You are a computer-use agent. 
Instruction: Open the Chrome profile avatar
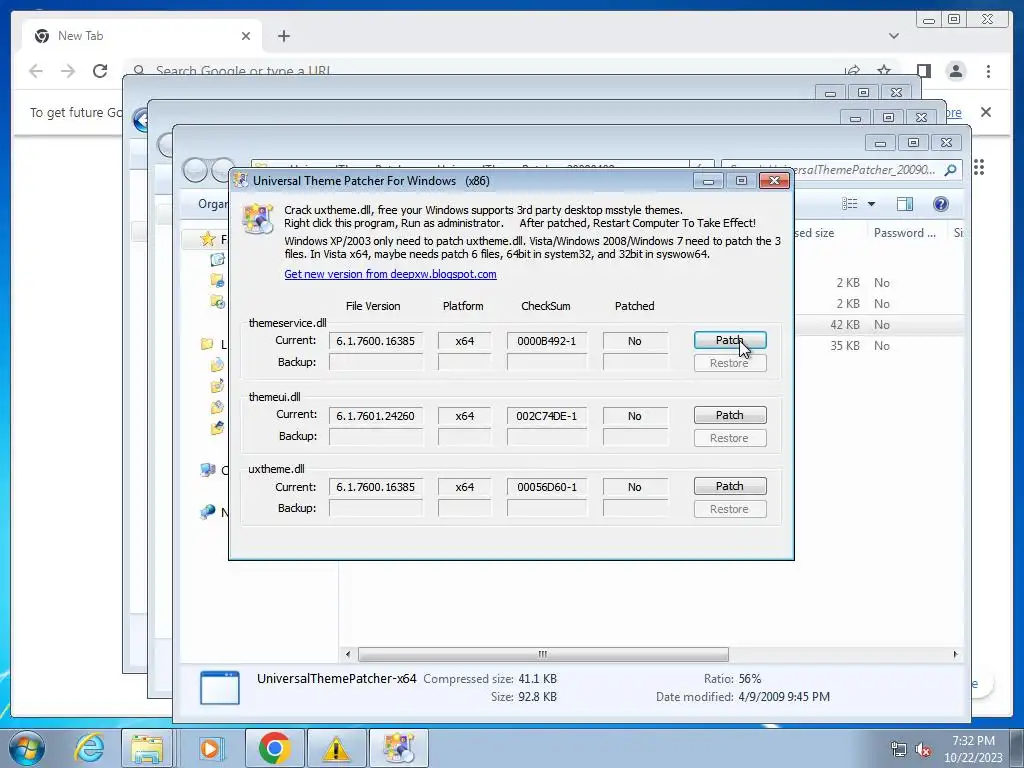(956, 71)
